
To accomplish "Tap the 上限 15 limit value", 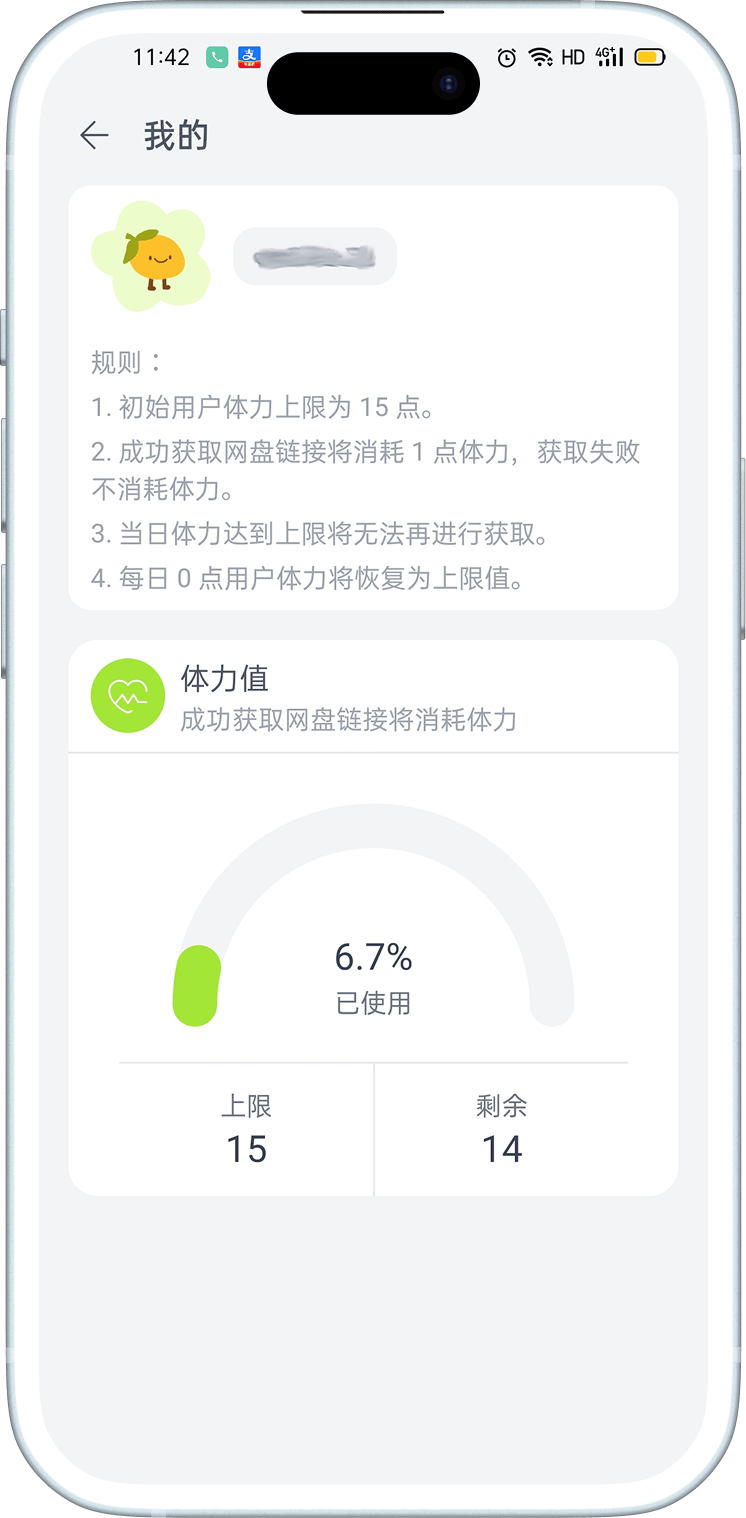I will (246, 1149).
